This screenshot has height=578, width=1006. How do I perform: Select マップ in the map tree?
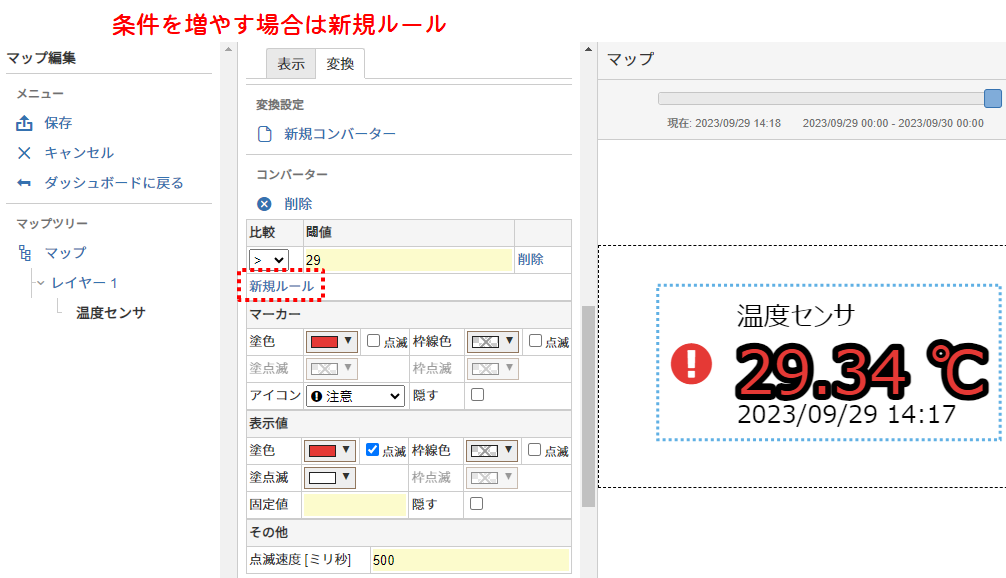[x=65, y=253]
